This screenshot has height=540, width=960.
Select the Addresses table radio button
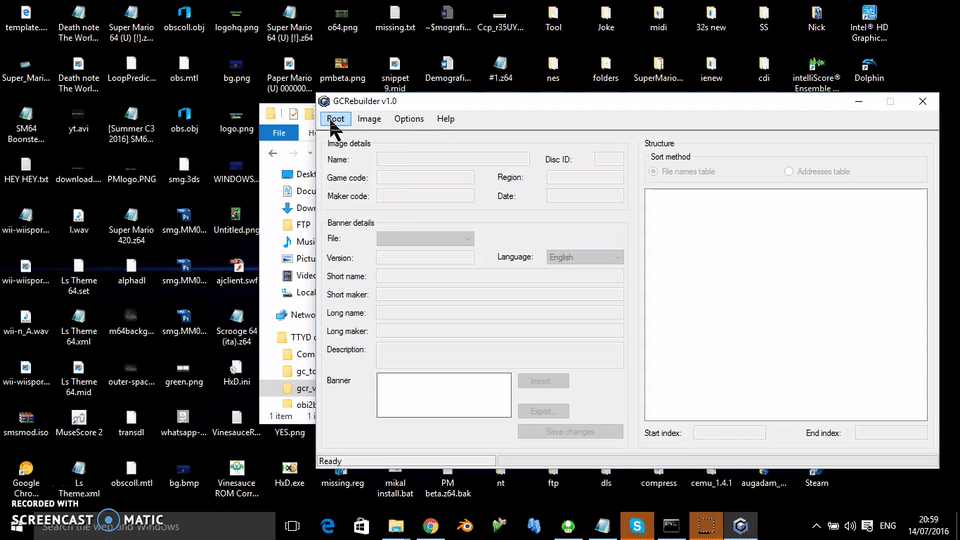[789, 172]
